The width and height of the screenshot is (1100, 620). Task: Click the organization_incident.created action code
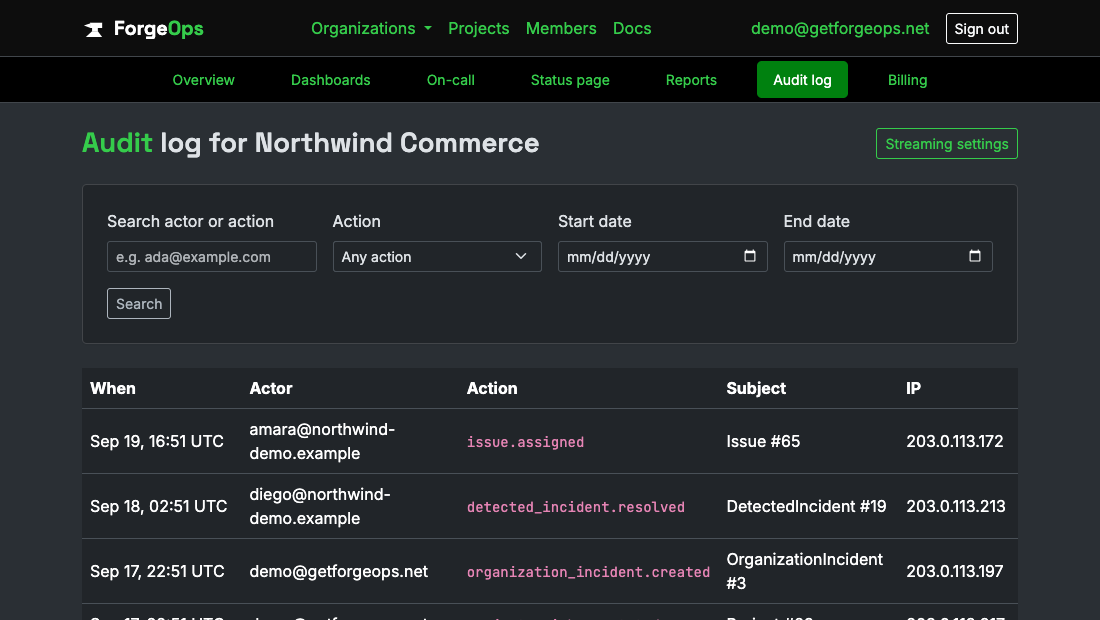pos(589,572)
